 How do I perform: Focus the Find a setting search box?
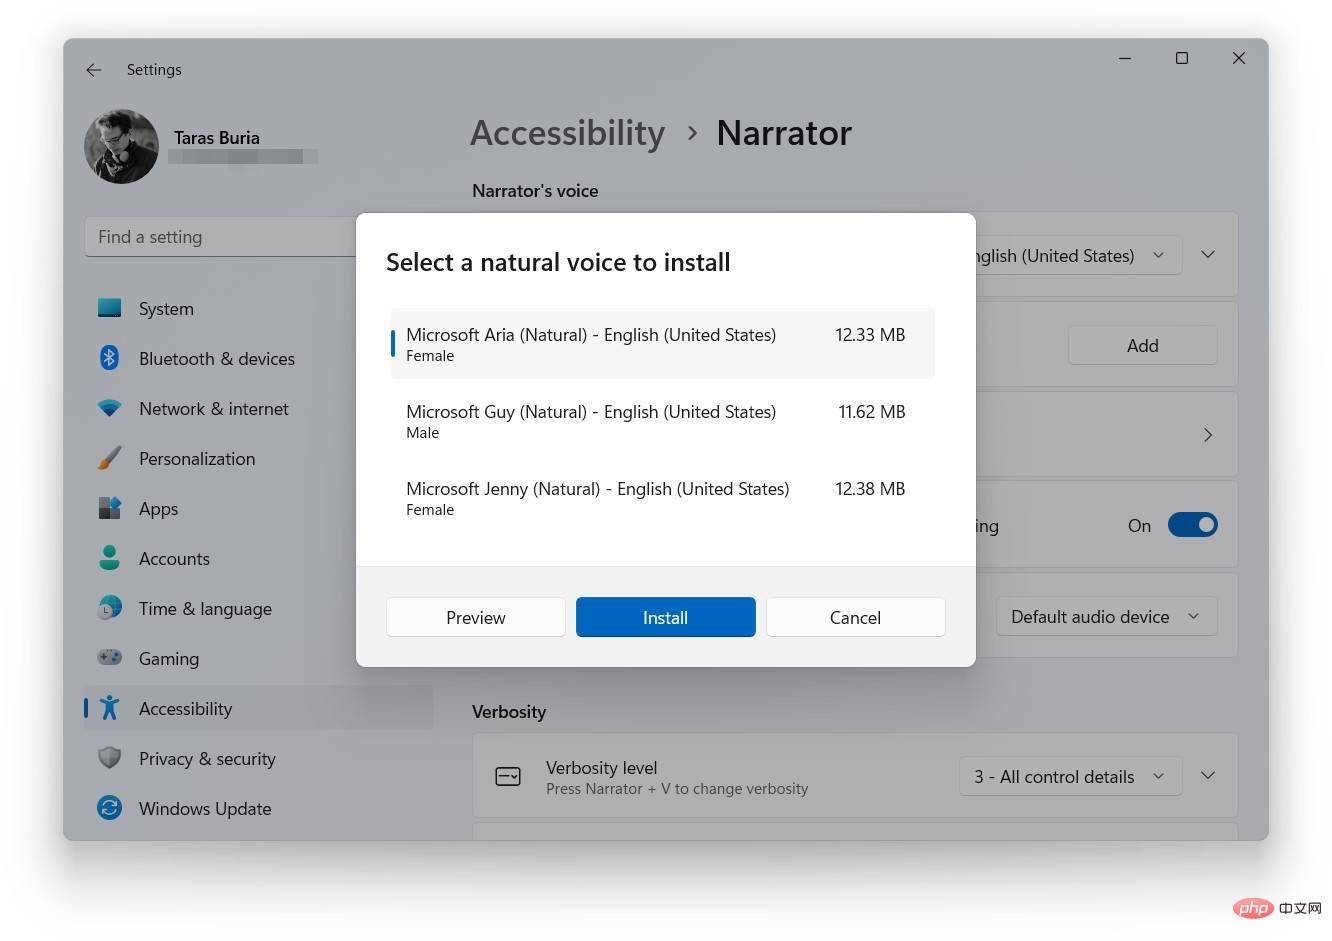pyautogui.click(x=220, y=237)
